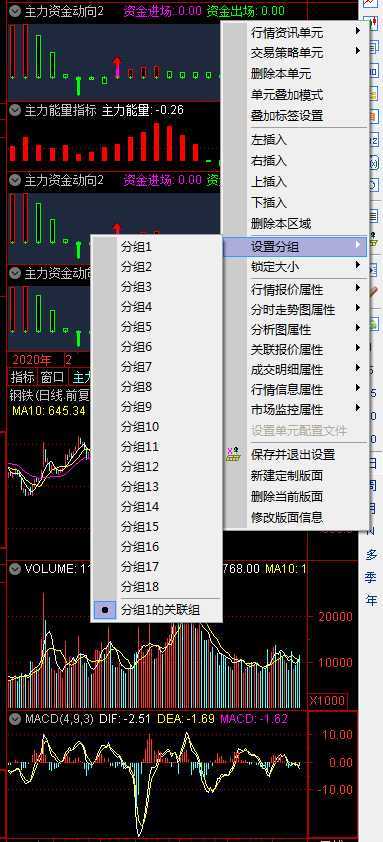Viewport: 383px width, 842px height.
Task: Click the round arrow icon beside MACD(4,9,3)
Action: click(x=15, y=718)
